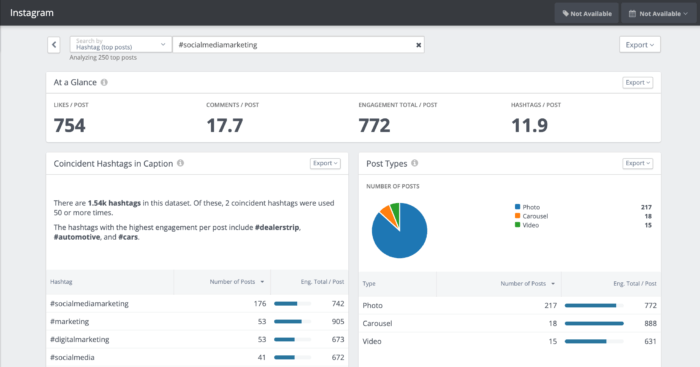Image resolution: width=700 pixels, height=367 pixels.
Task: Select the #digitalmarketing table row
Action: coord(197,339)
